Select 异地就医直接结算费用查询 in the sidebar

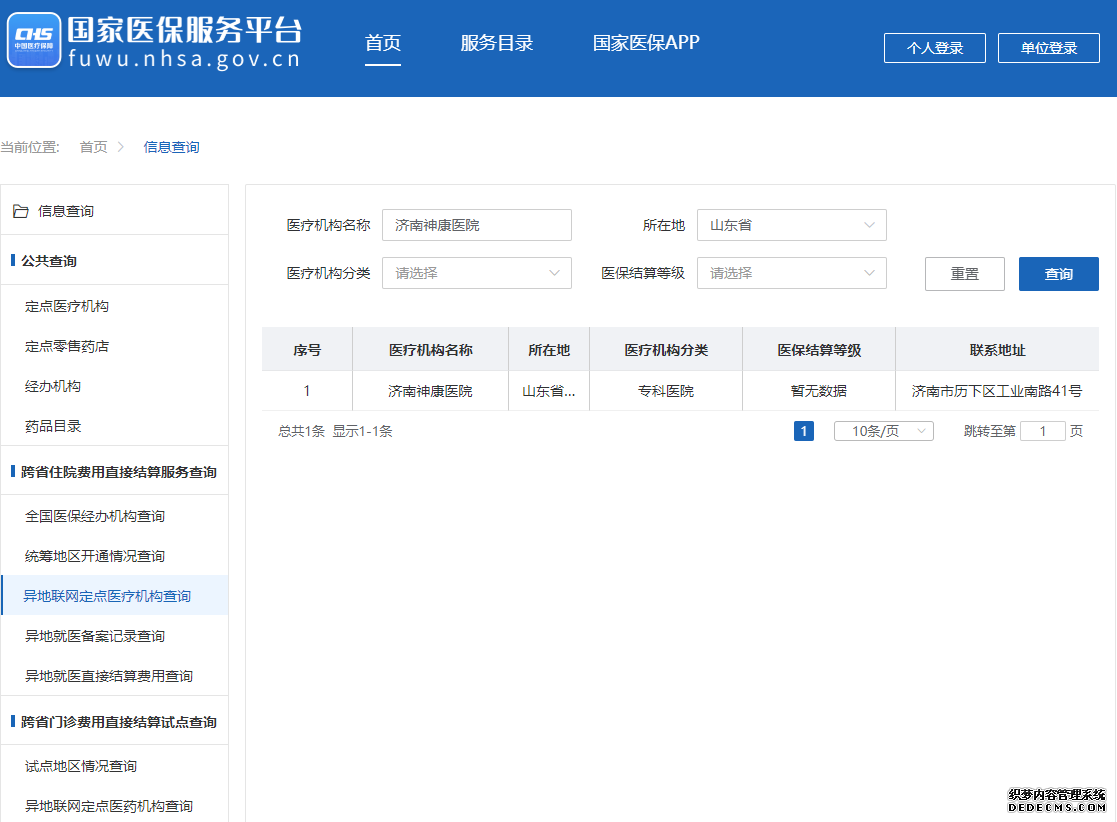(109, 675)
